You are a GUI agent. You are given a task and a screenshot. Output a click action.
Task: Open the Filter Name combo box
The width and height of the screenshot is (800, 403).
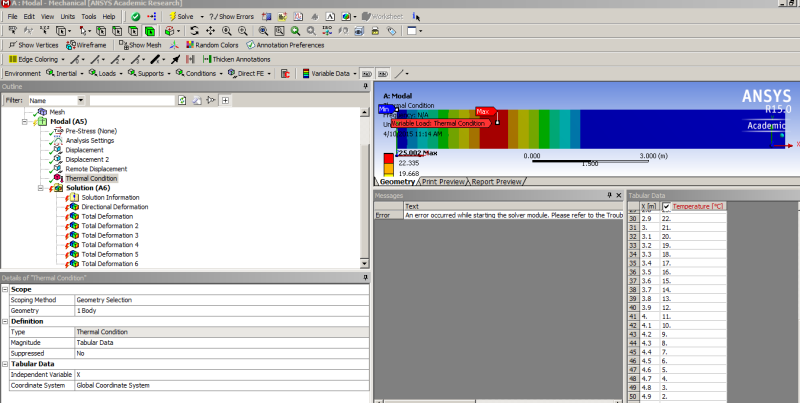pos(57,100)
